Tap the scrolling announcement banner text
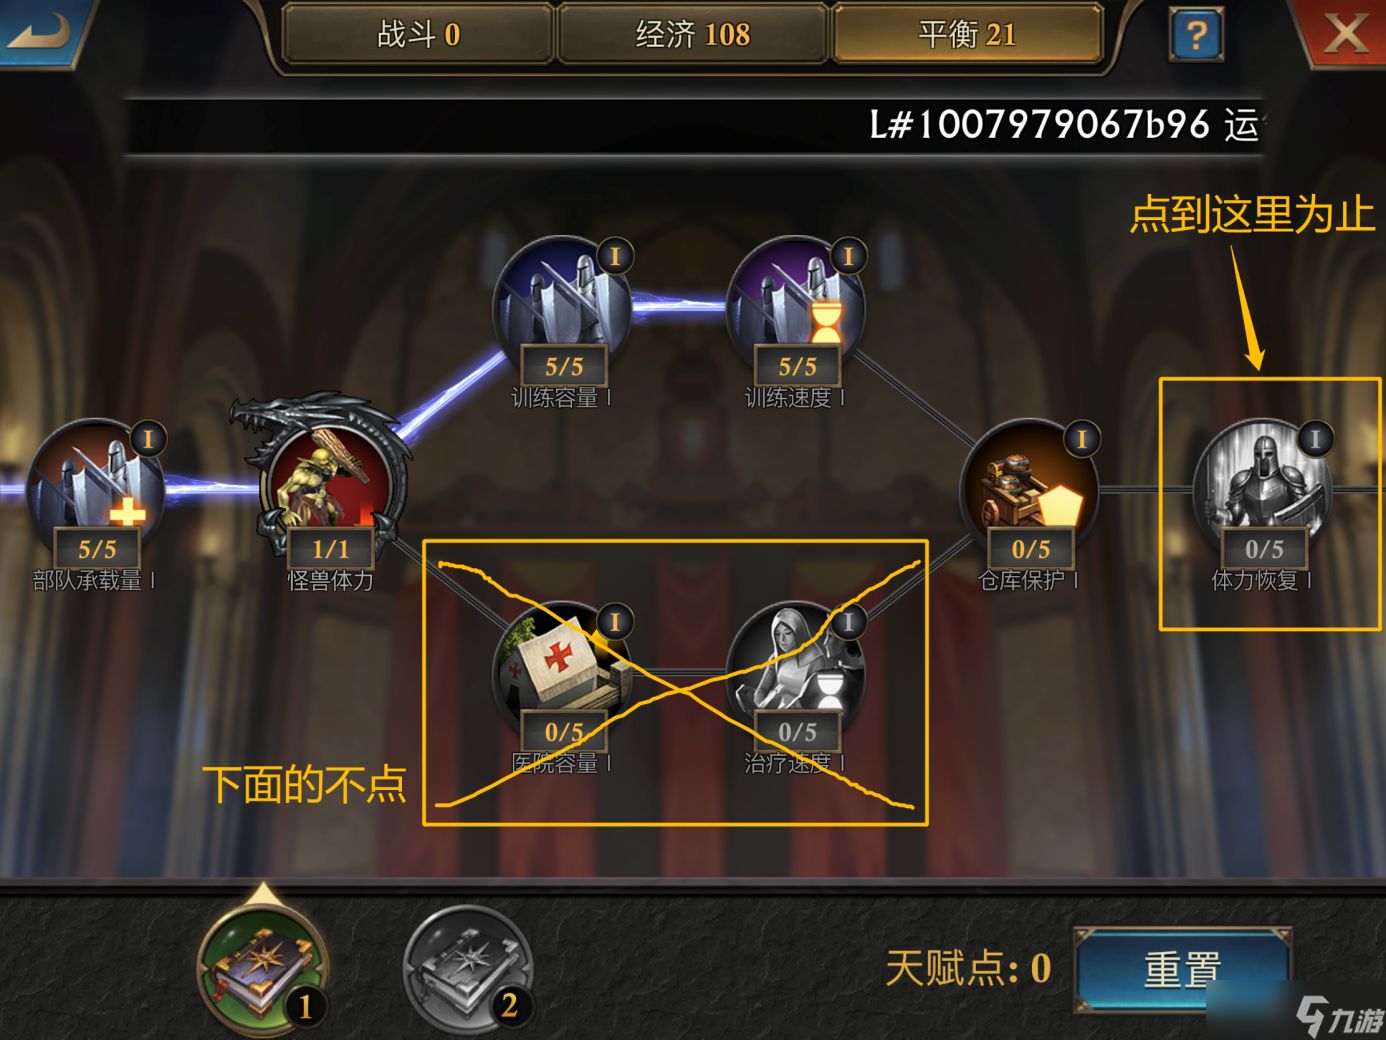 (1065, 126)
